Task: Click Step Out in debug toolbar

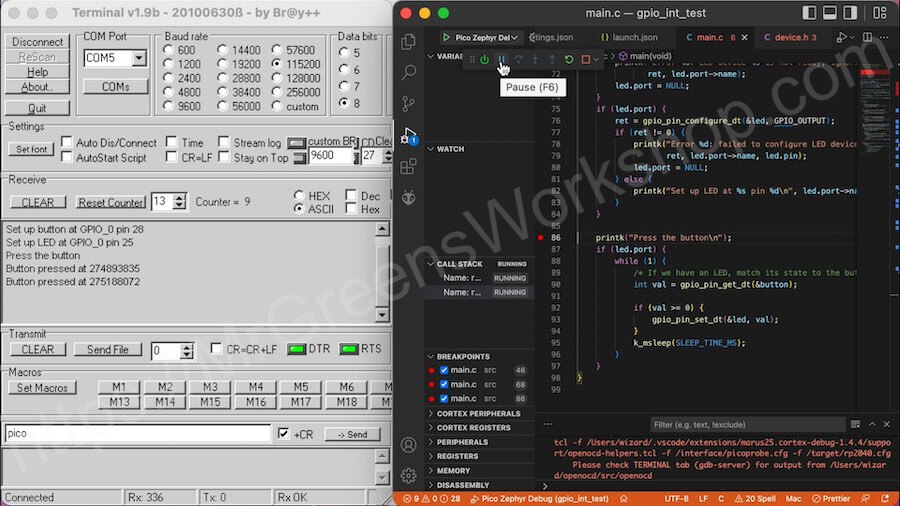Action: (x=552, y=59)
